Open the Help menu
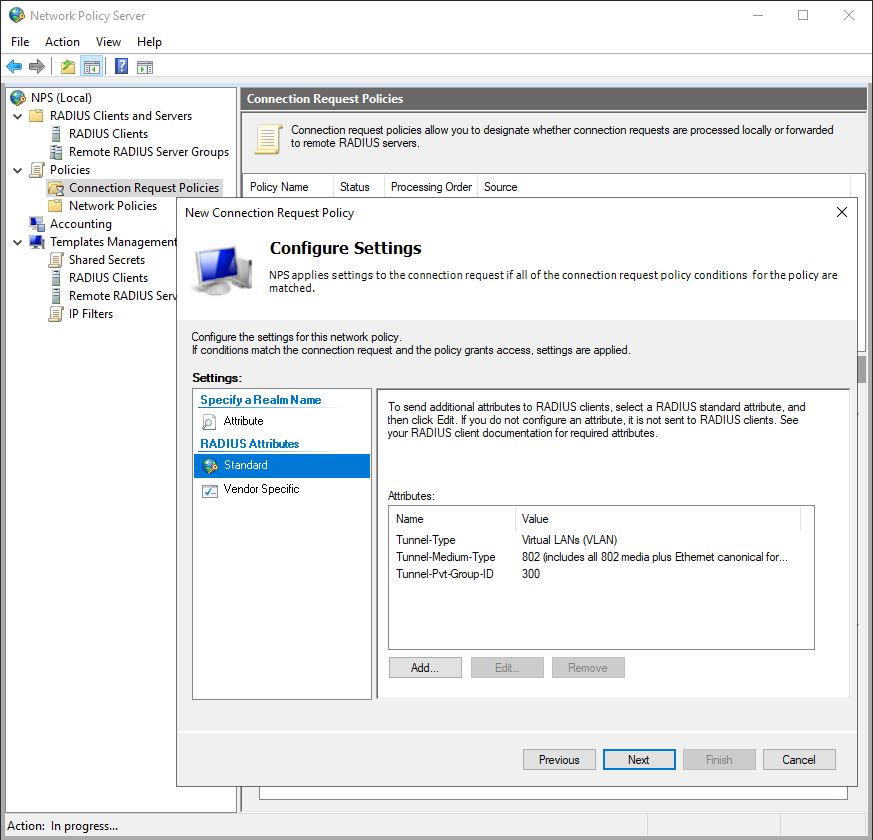873x840 pixels. click(x=149, y=42)
